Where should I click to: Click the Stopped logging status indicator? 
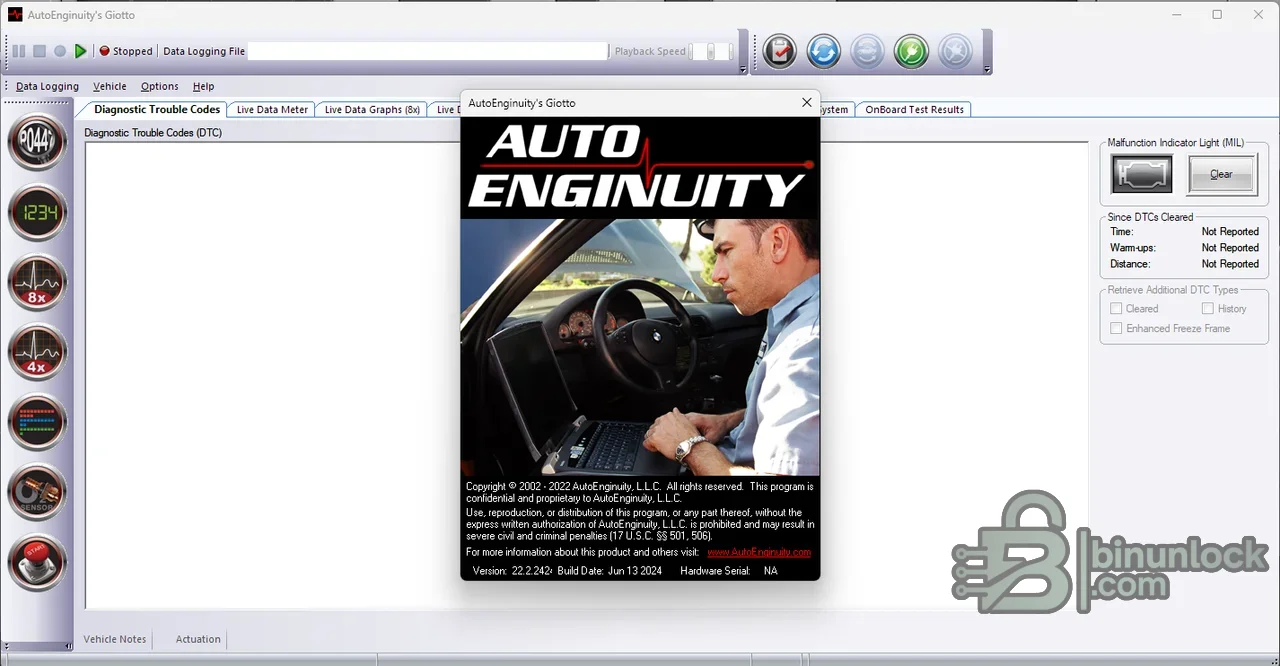(x=126, y=51)
